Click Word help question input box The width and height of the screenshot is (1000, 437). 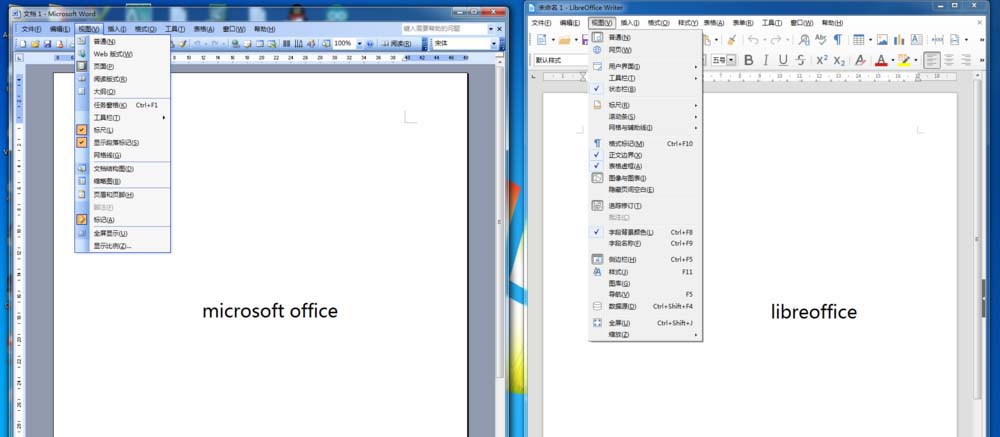[x=444, y=29]
